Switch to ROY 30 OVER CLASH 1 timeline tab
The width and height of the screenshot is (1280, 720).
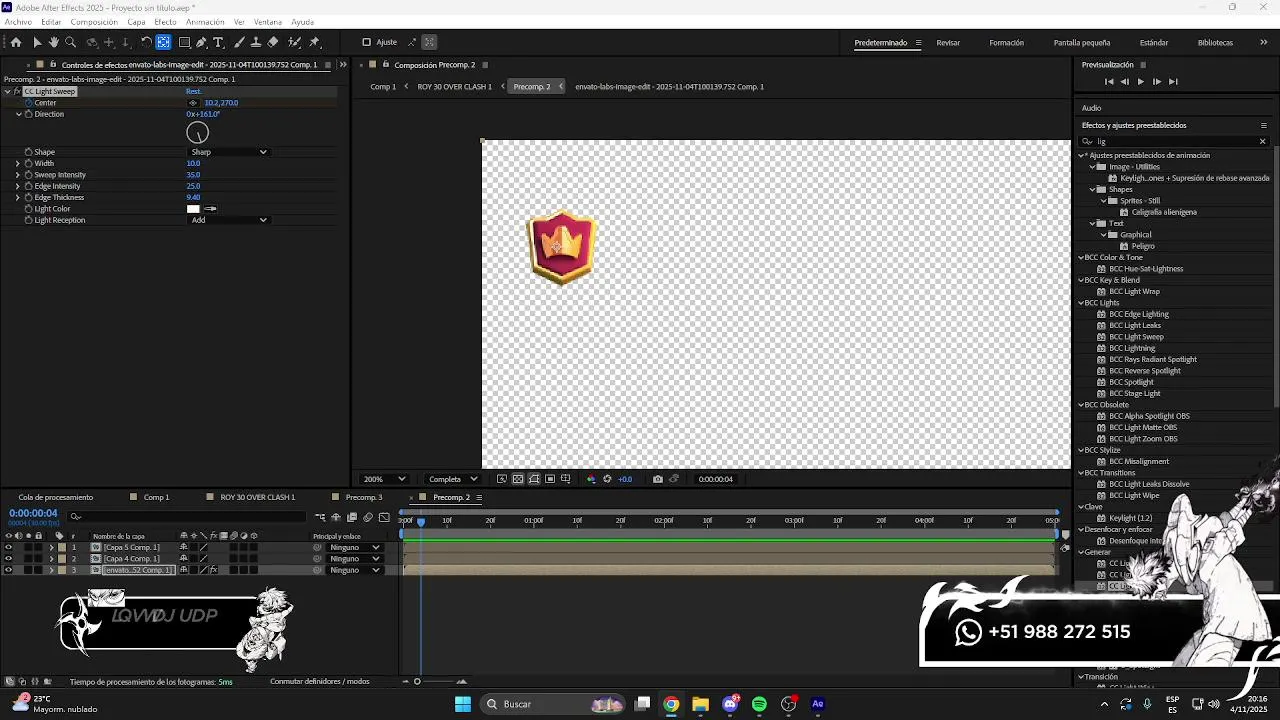tap(257, 497)
